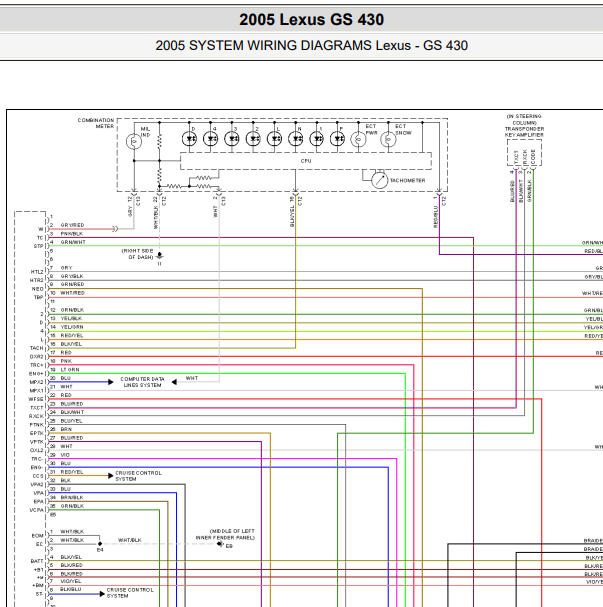Click the arrowhead on the BLU wire into COMPUTER DATA LINES SYSTEM
The width and height of the screenshot is (603, 607).
coord(111,382)
